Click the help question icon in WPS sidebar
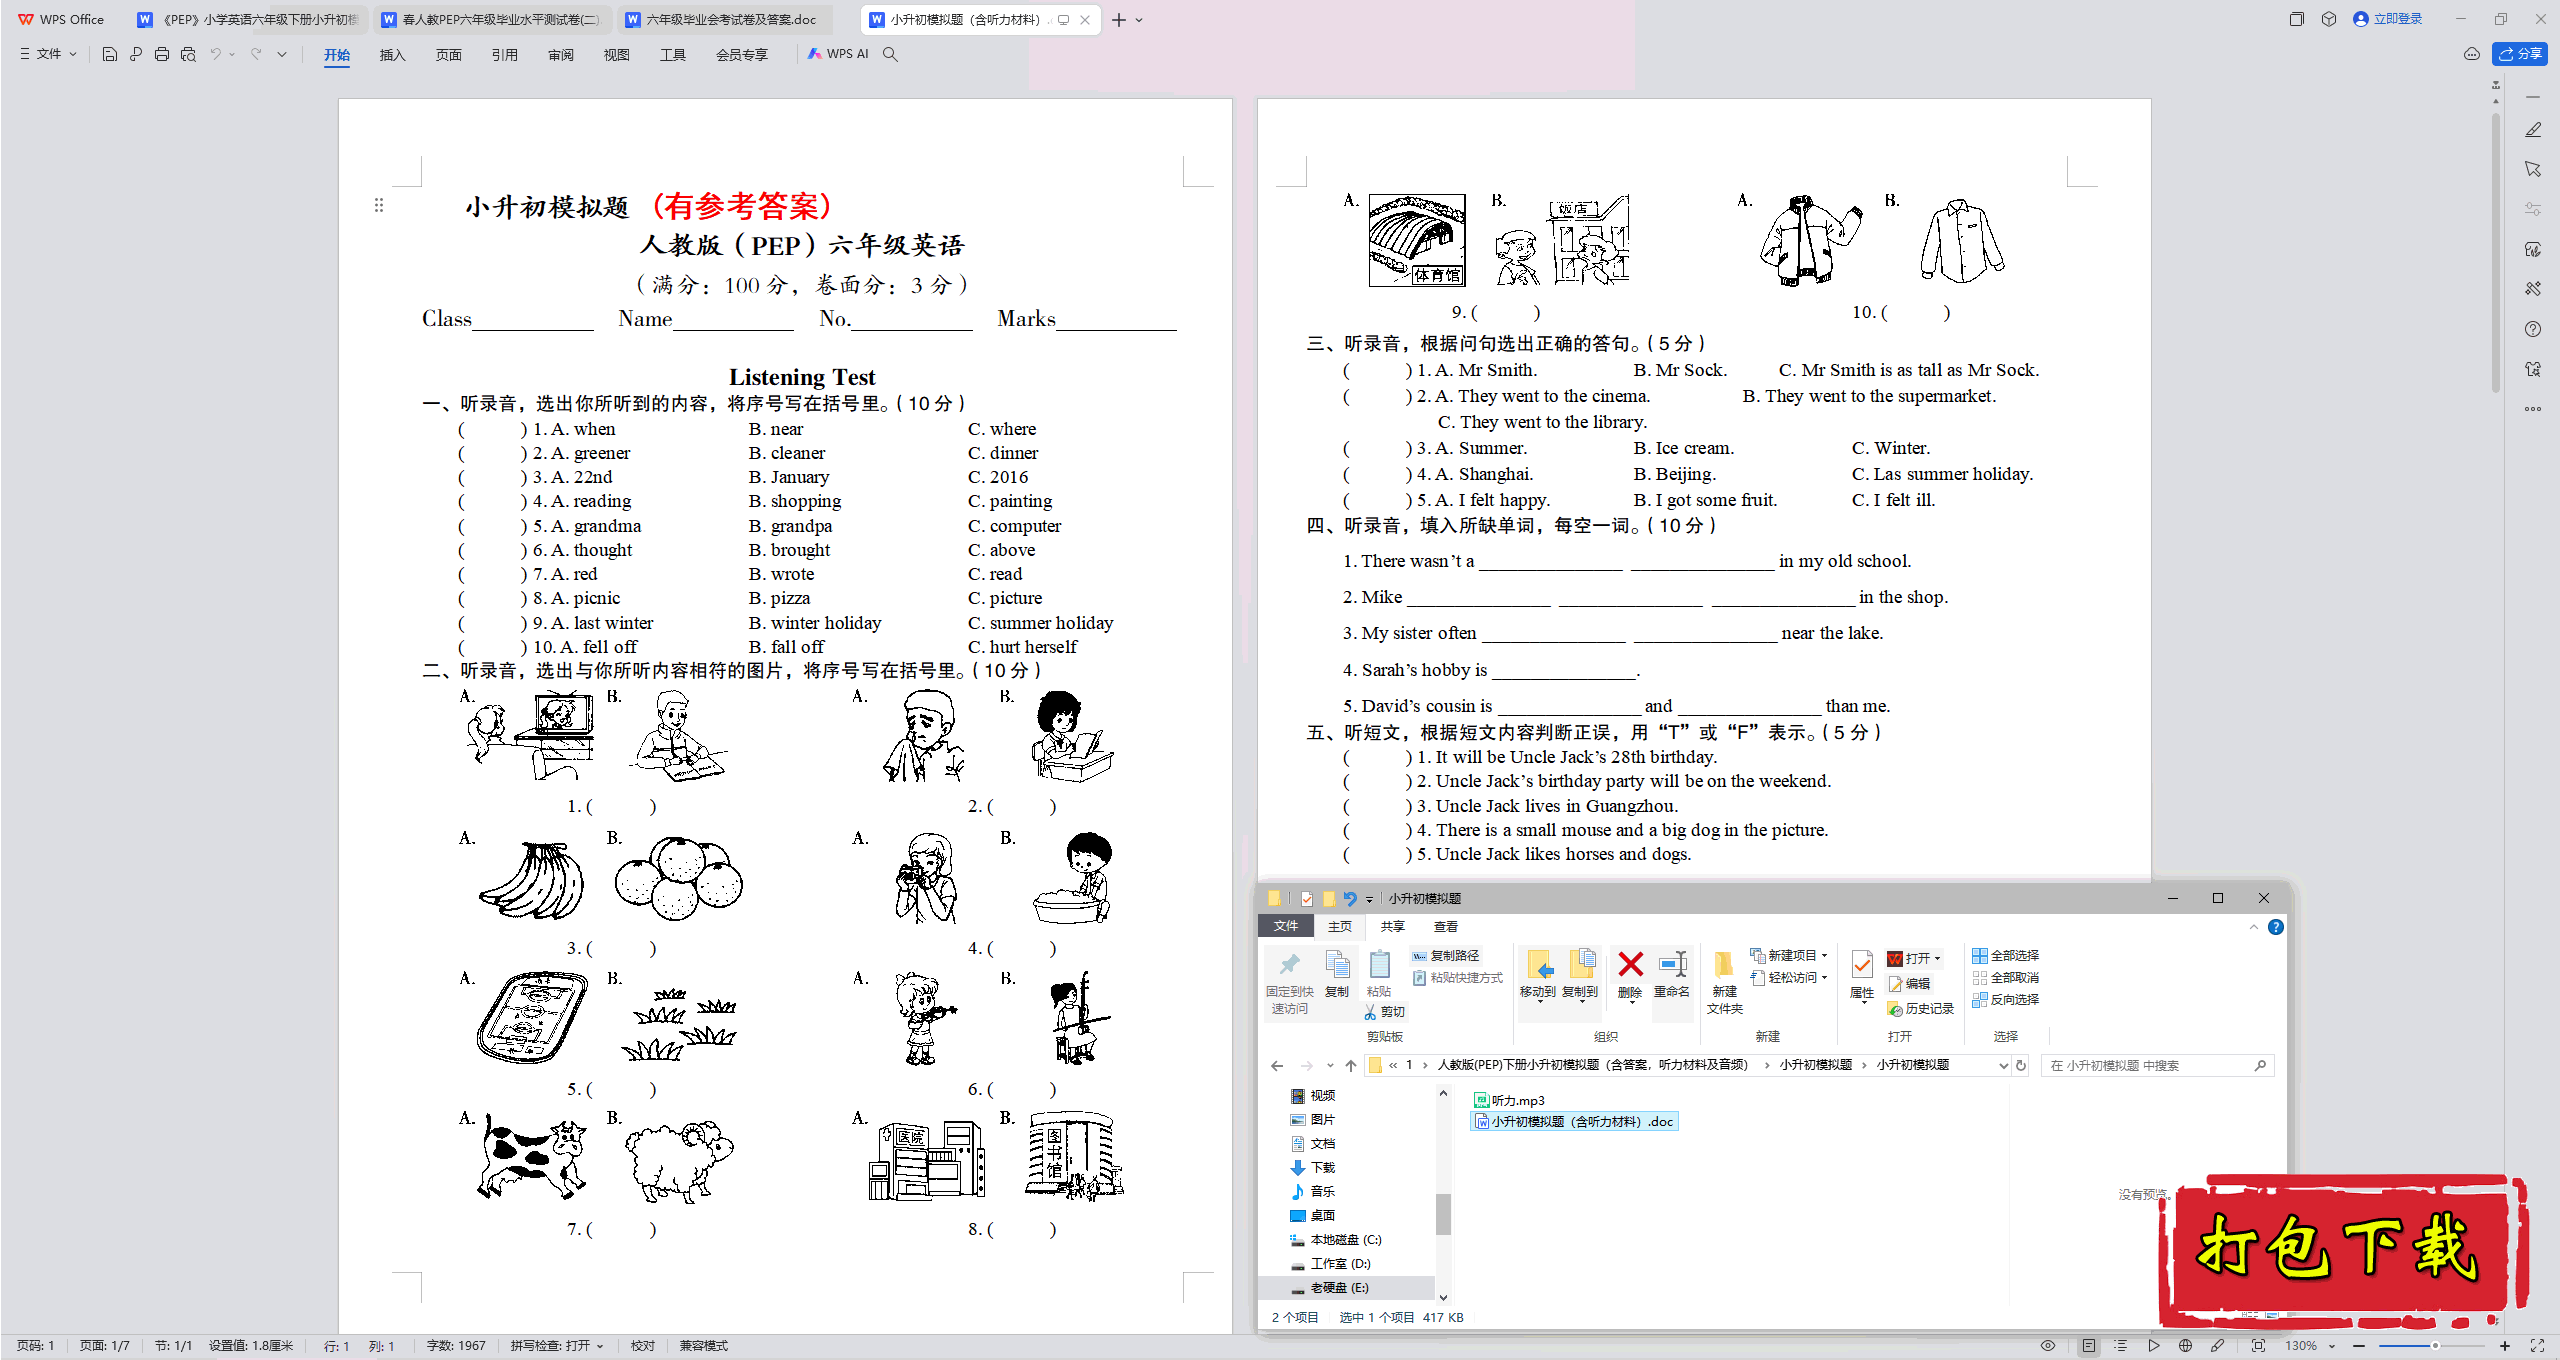Screen dimensions: 2560x1360 click(x=2533, y=329)
